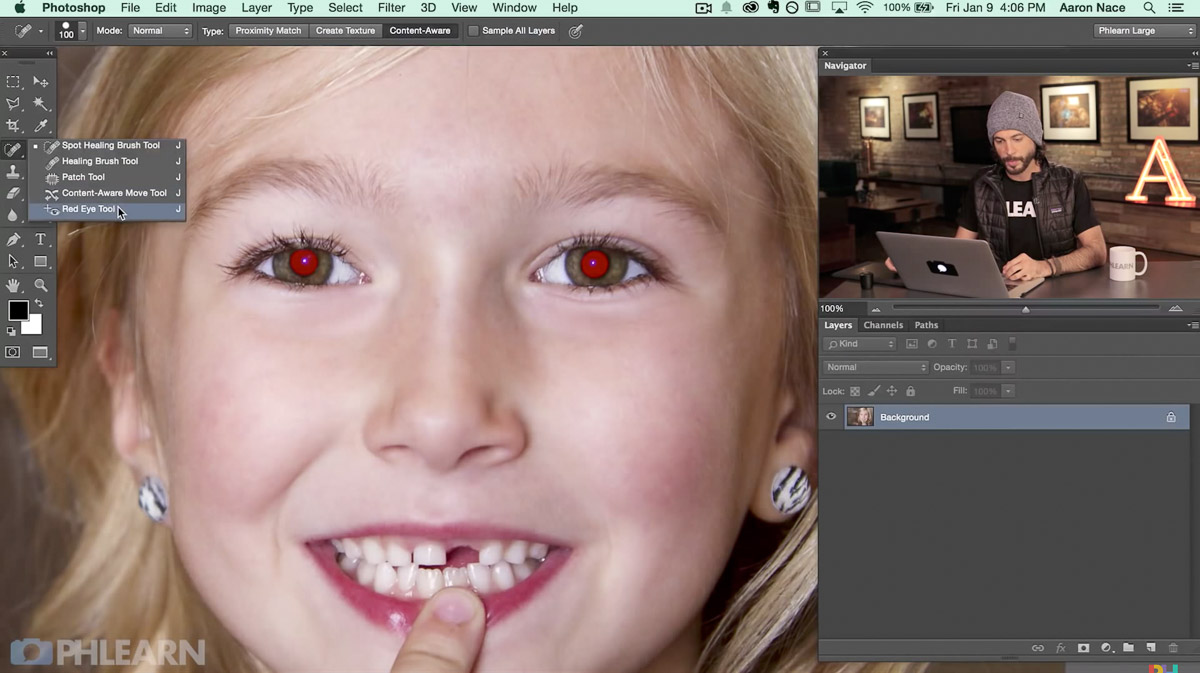Open the Phlearn Large workspace dropdown
Viewport: 1200px width, 673px height.
(x=1145, y=31)
